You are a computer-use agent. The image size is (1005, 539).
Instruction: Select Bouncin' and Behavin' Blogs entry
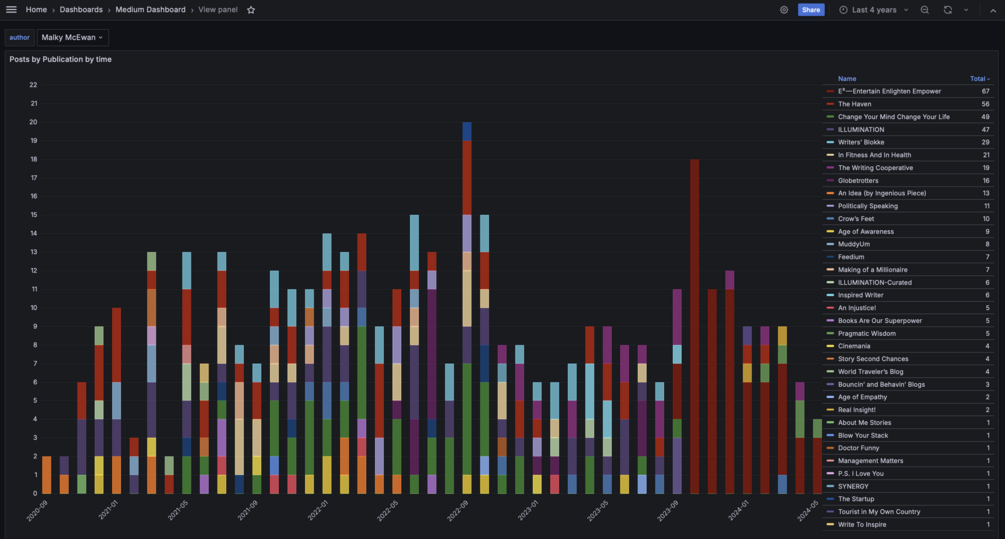tap(881, 385)
